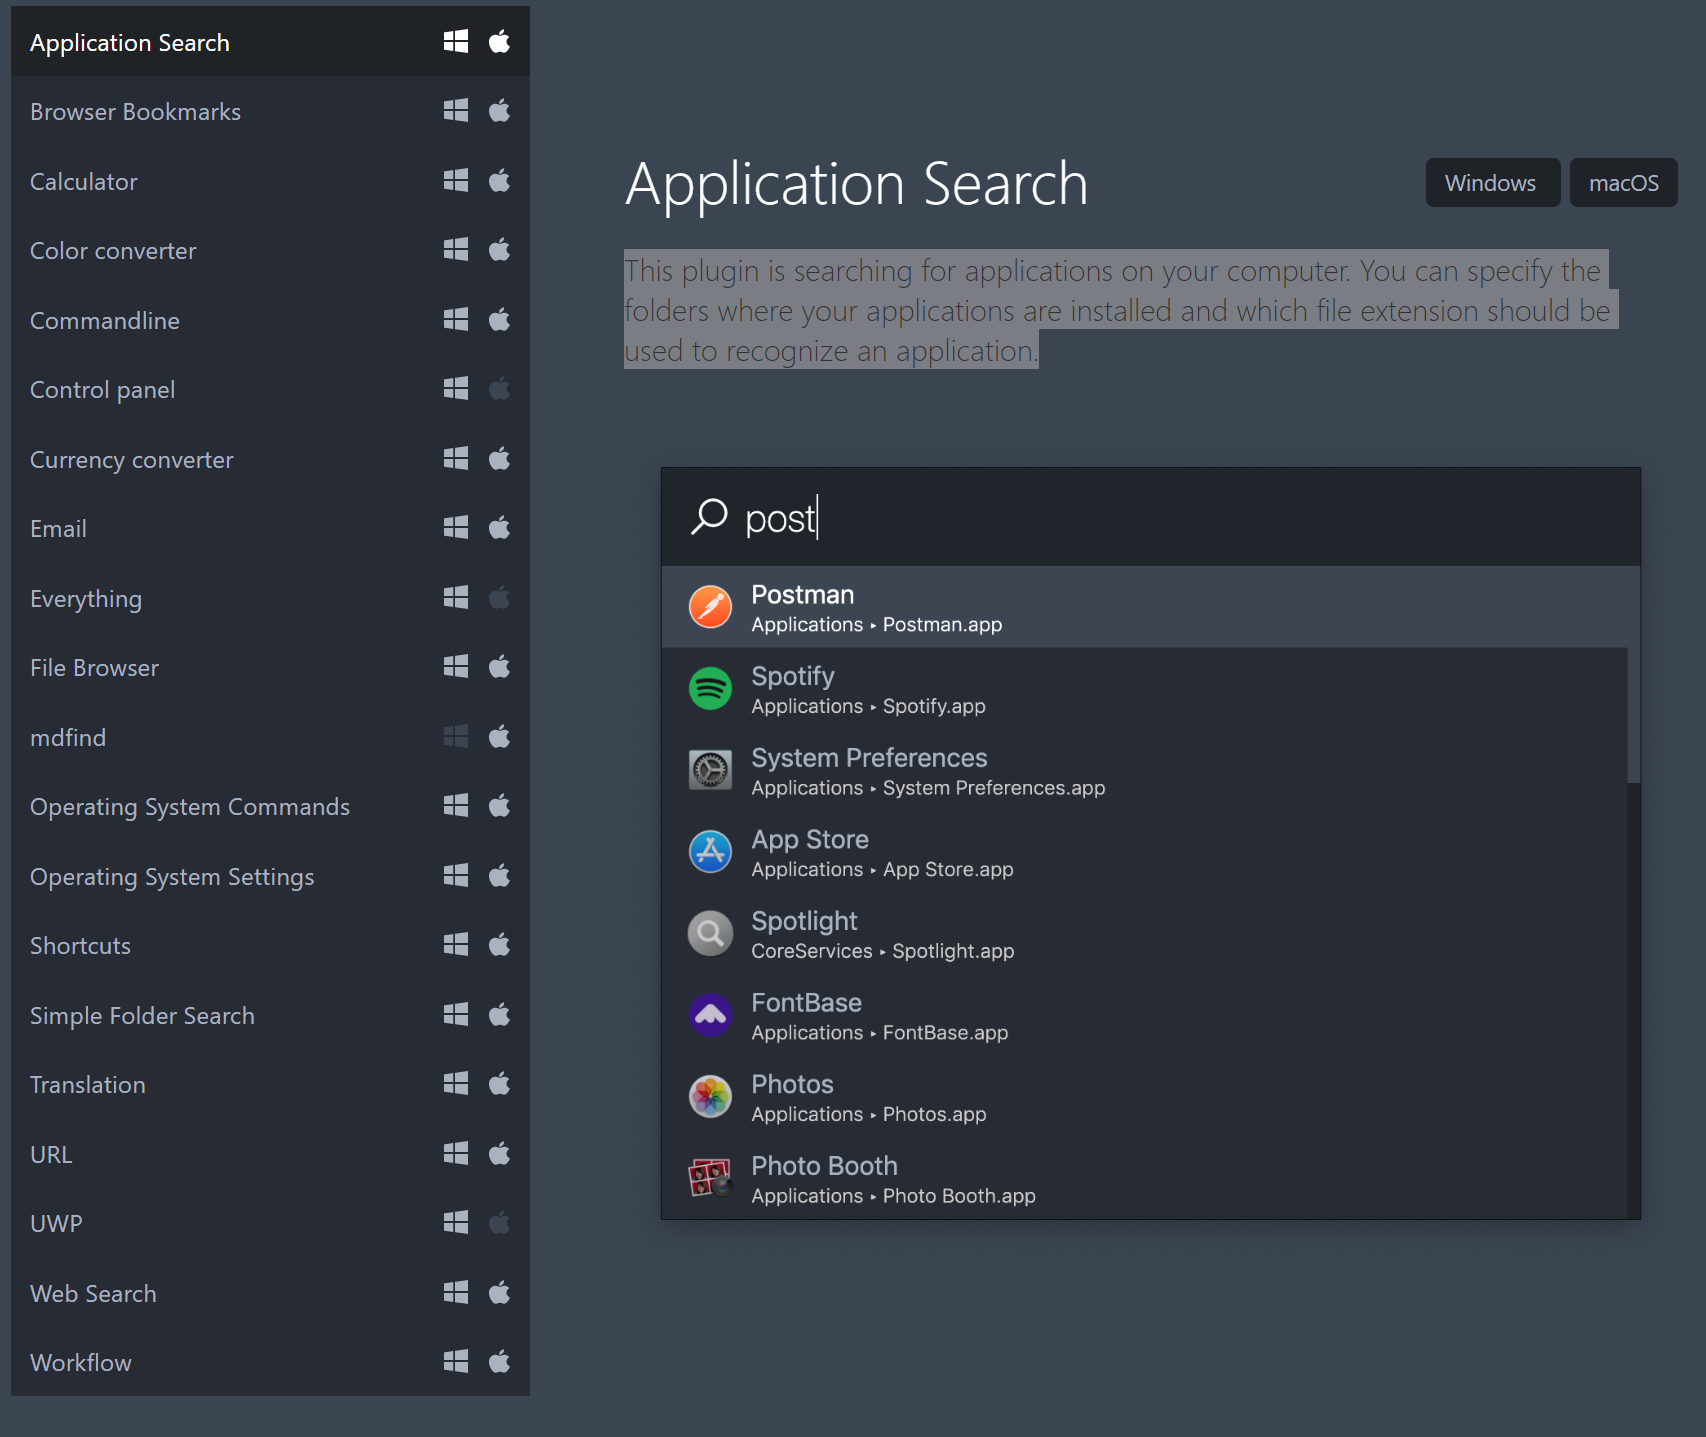Click Windows icon beside Control panel
The width and height of the screenshot is (1706, 1437).
(x=456, y=388)
